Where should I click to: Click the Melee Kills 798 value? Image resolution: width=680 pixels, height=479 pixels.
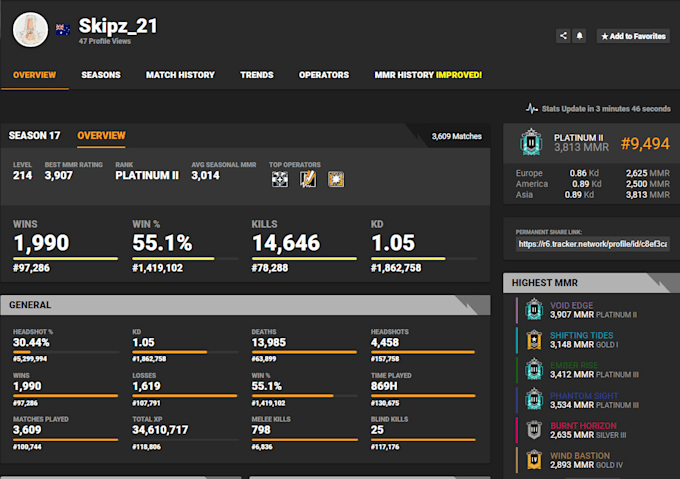pos(261,430)
